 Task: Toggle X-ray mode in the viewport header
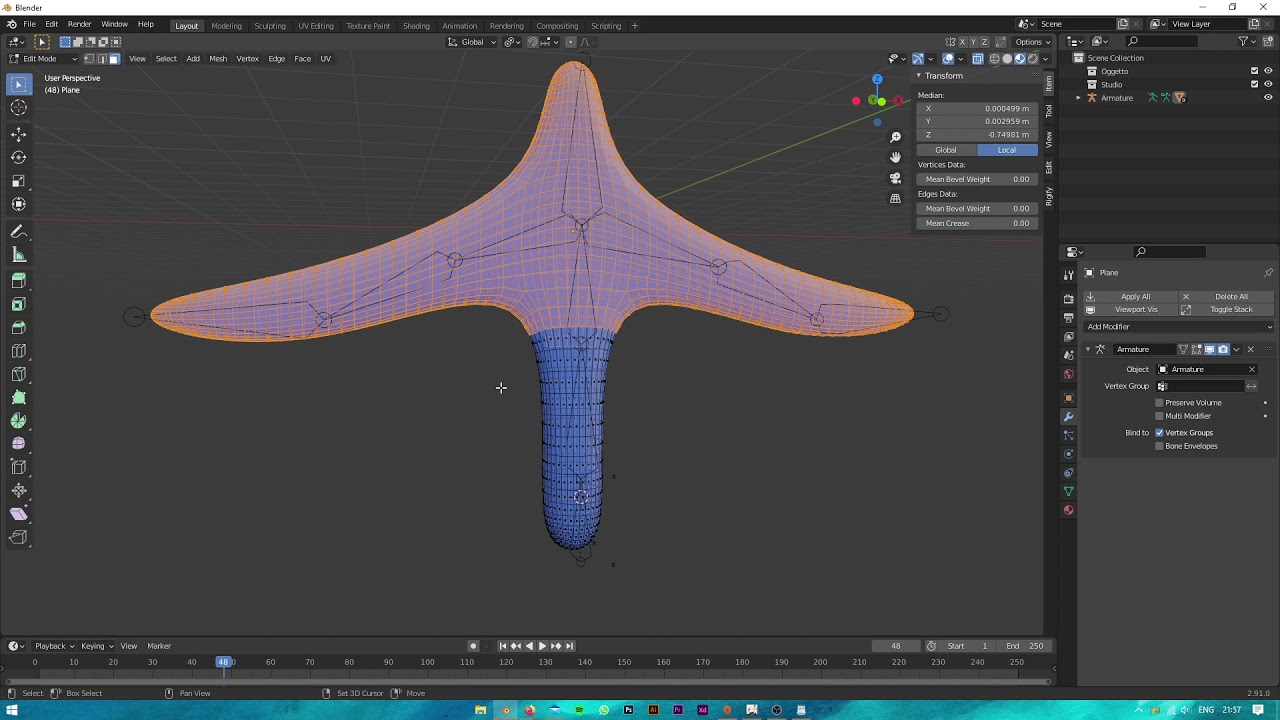[x=977, y=59]
